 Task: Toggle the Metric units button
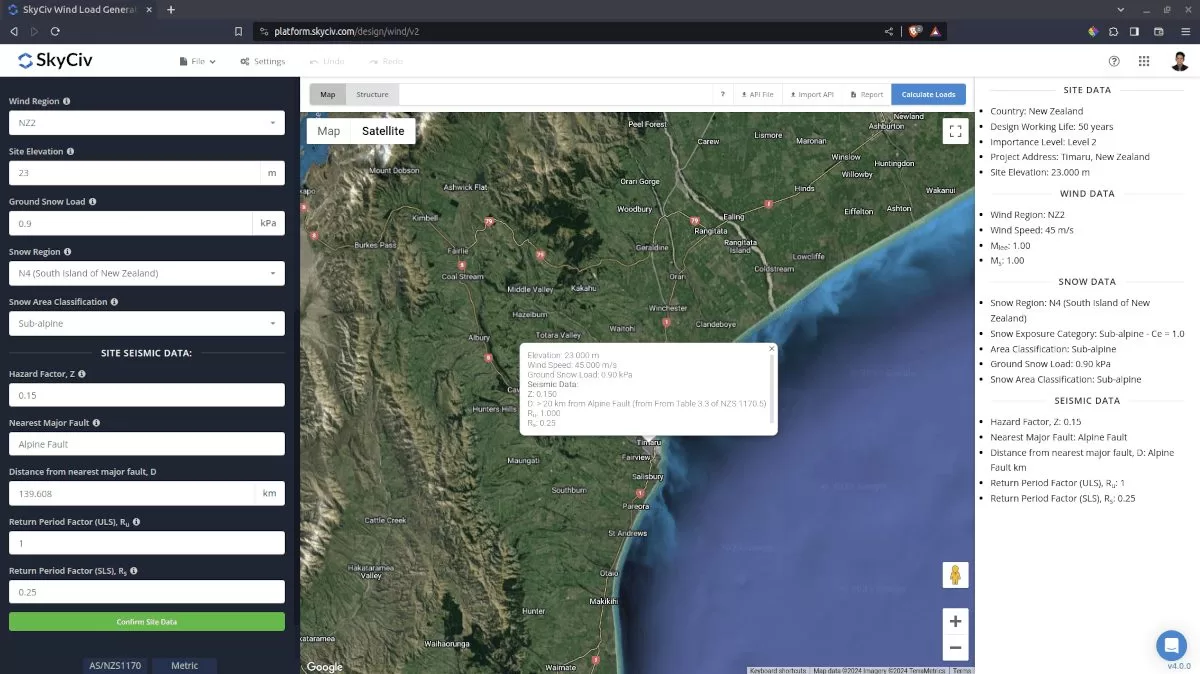184,665
